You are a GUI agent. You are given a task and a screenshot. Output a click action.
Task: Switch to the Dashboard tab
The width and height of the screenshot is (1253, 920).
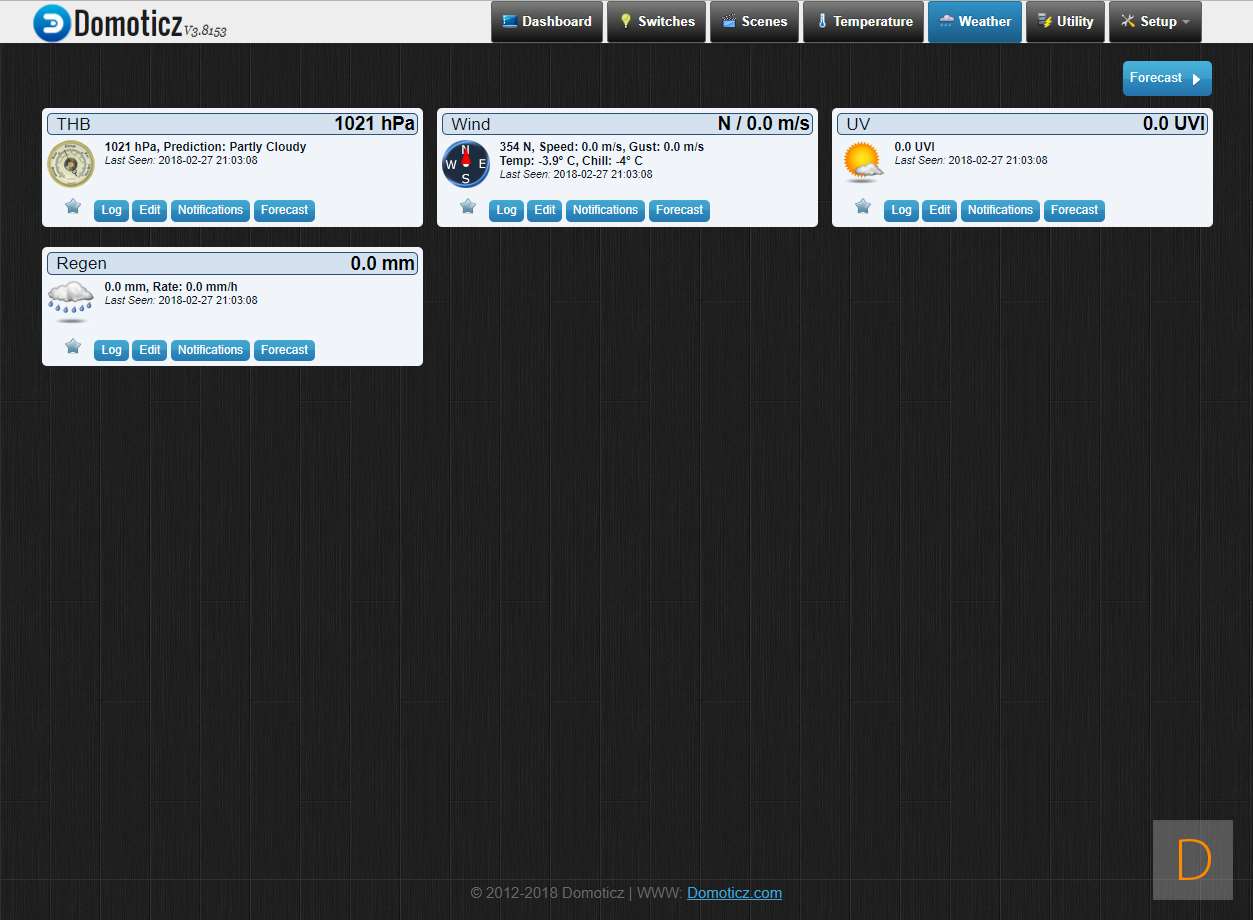point(547,22)
